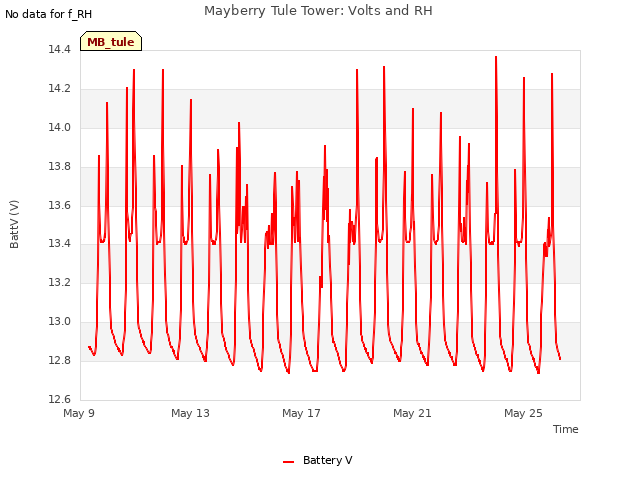Click the 13.6 y-axis tick label
640x480 pixels.
[60, 205]
